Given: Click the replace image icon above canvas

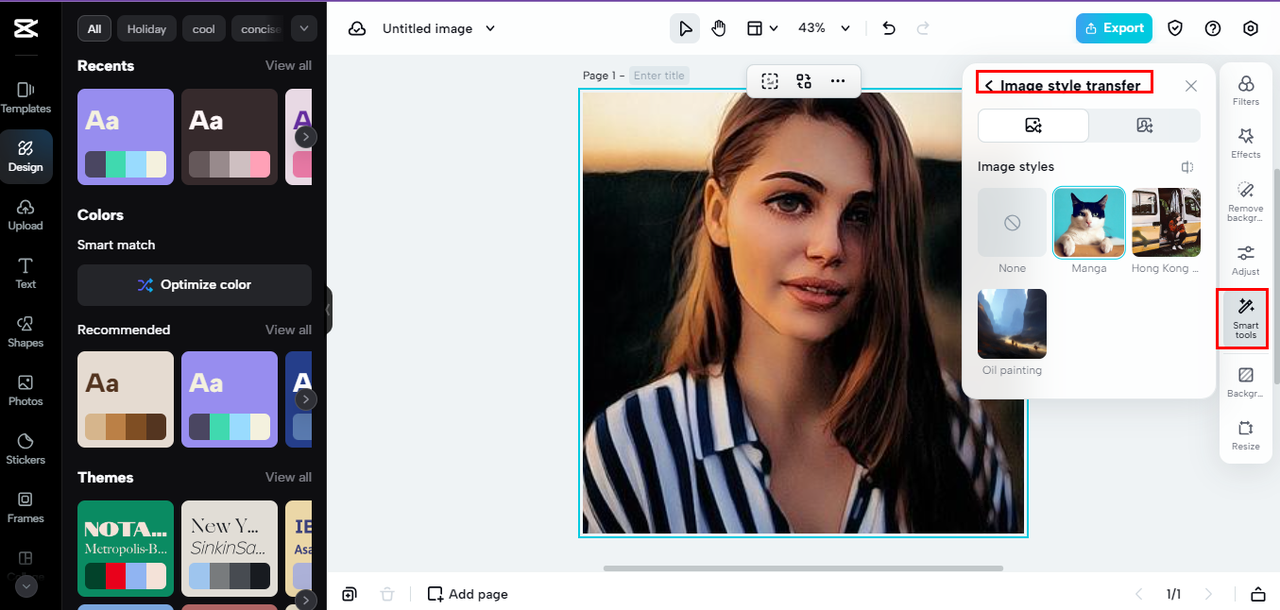Looking at the screenshot, I should [804, 81].
